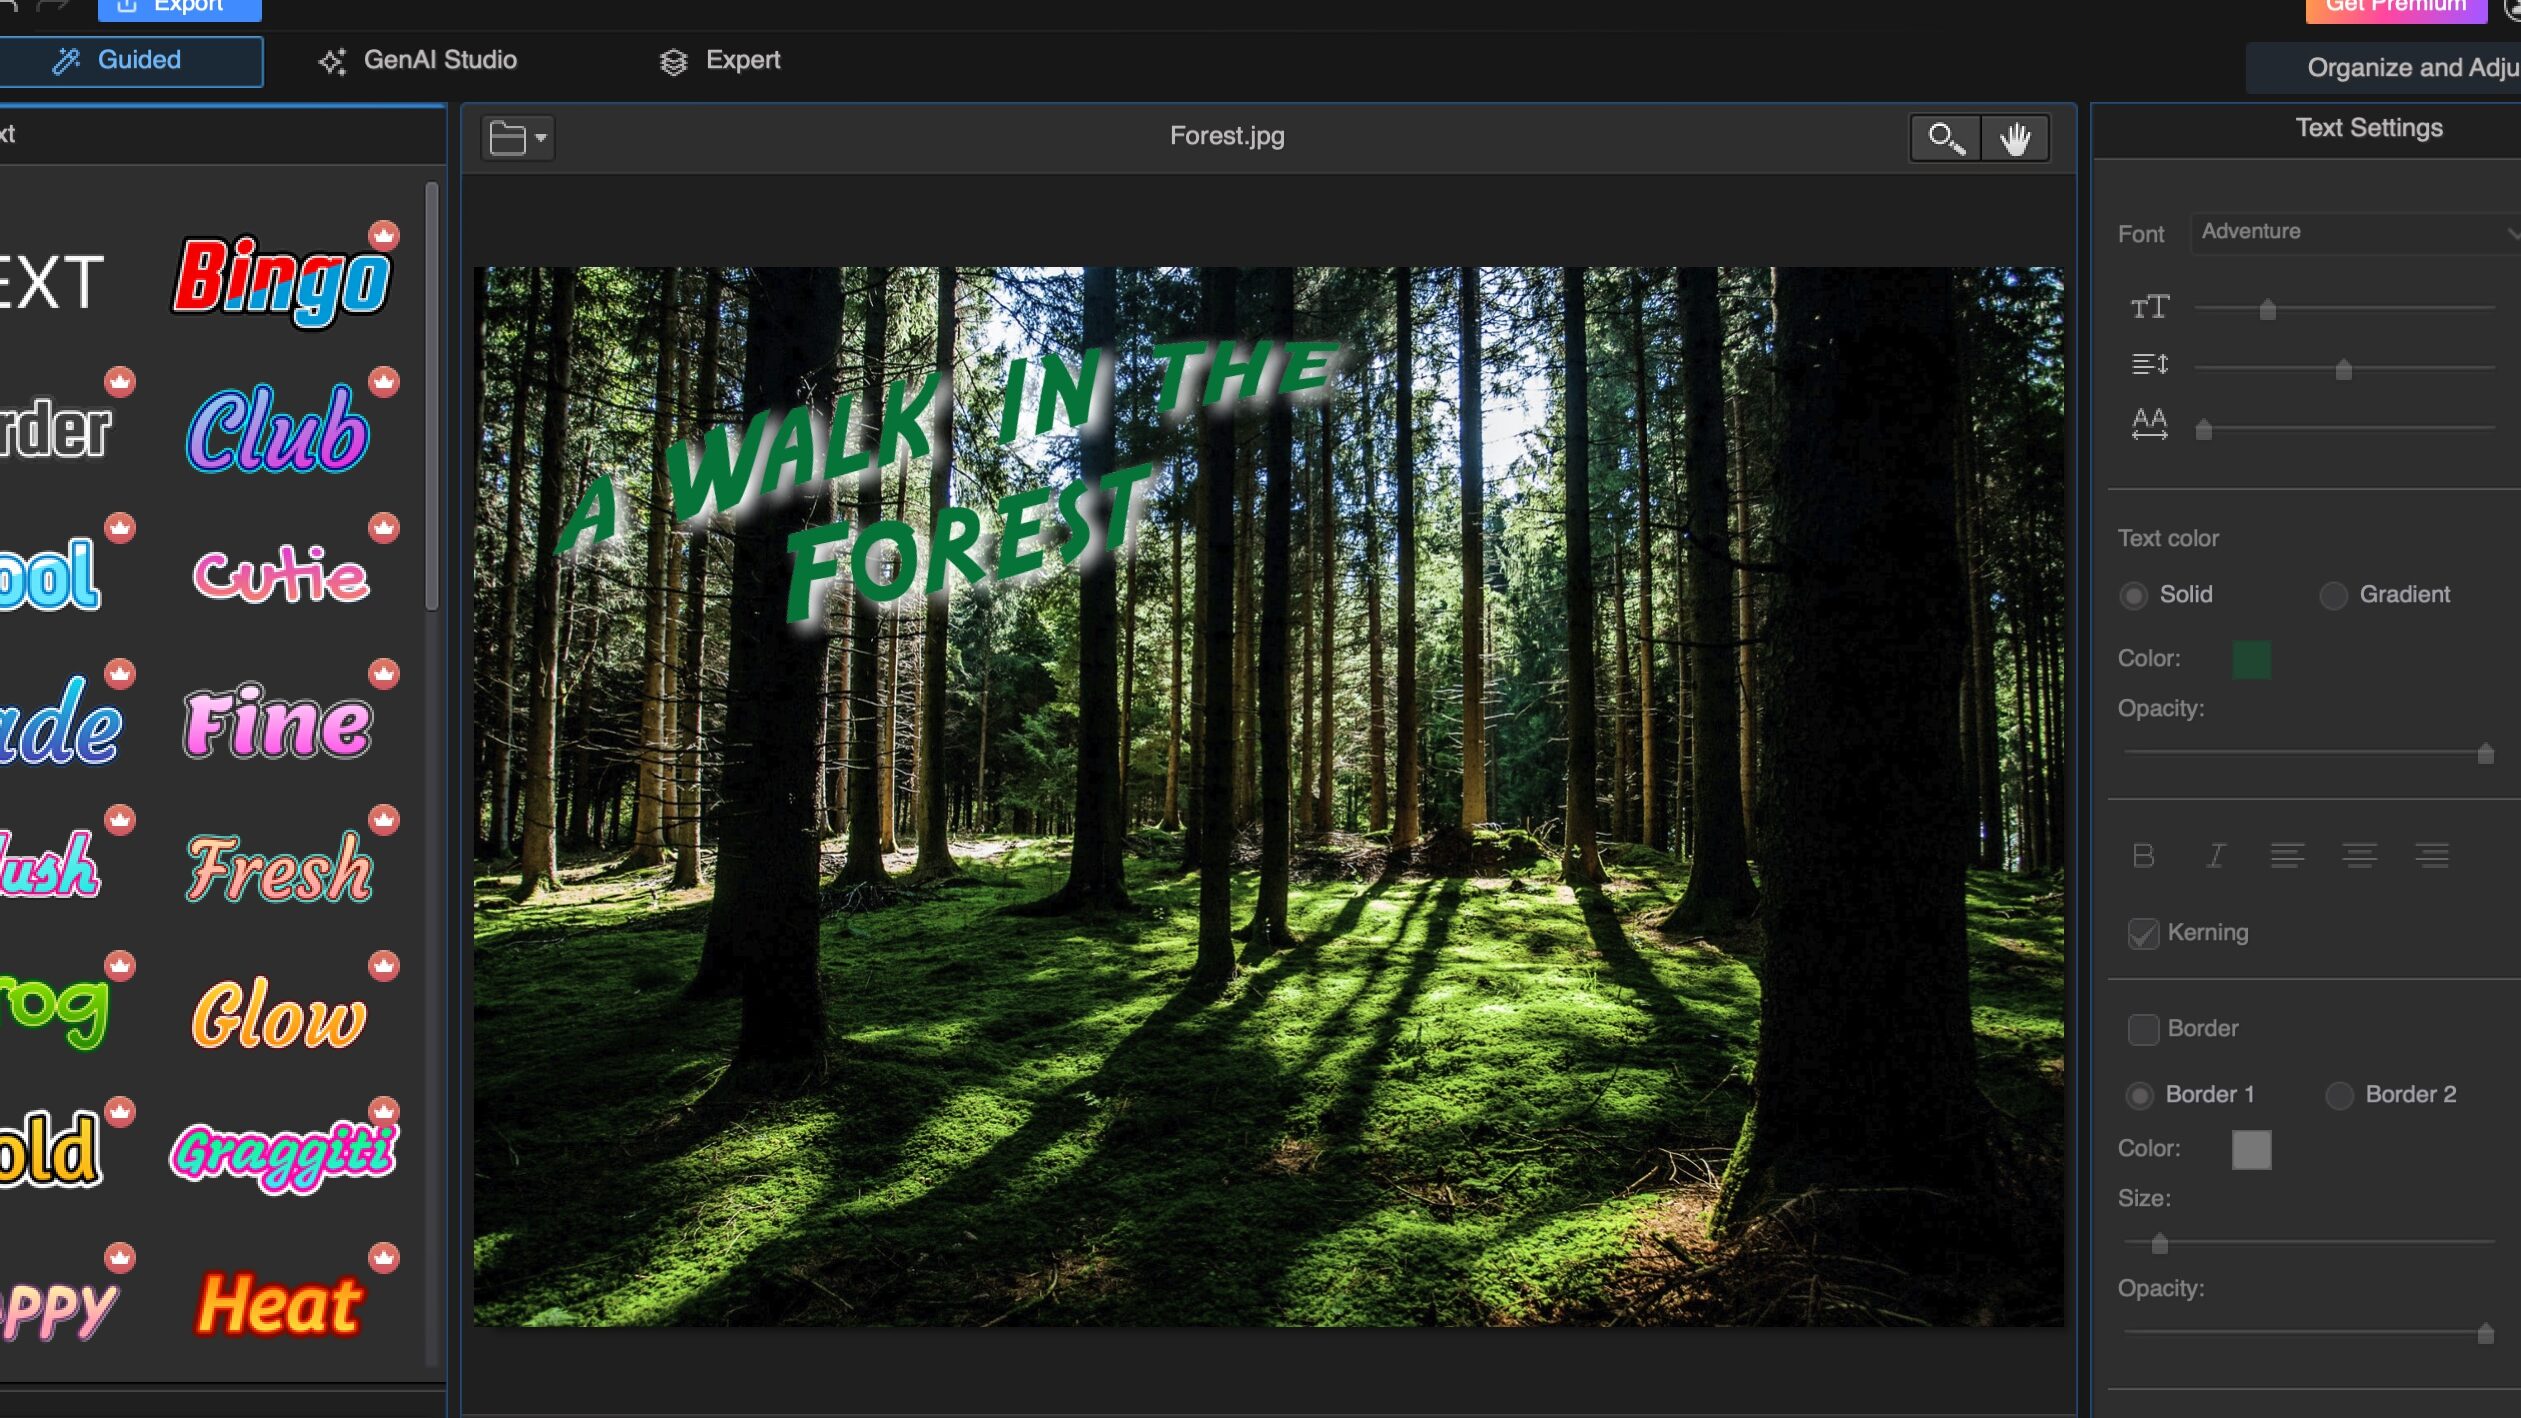Toggle italic text formatting
The height and width of the screenshot is (1418, 2521).
pyautogui.click(x=2215, y=856)
